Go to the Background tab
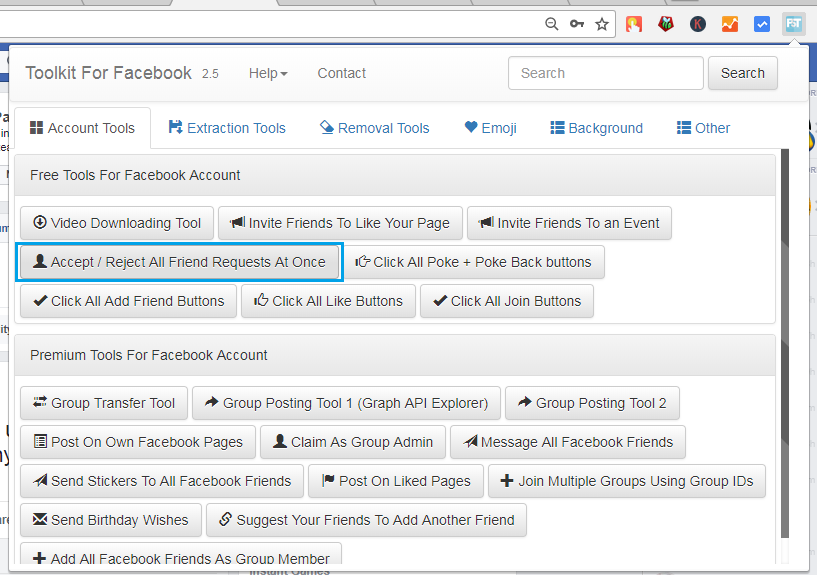The height and width of the screenshot is (575, 817). click(596, 128)
